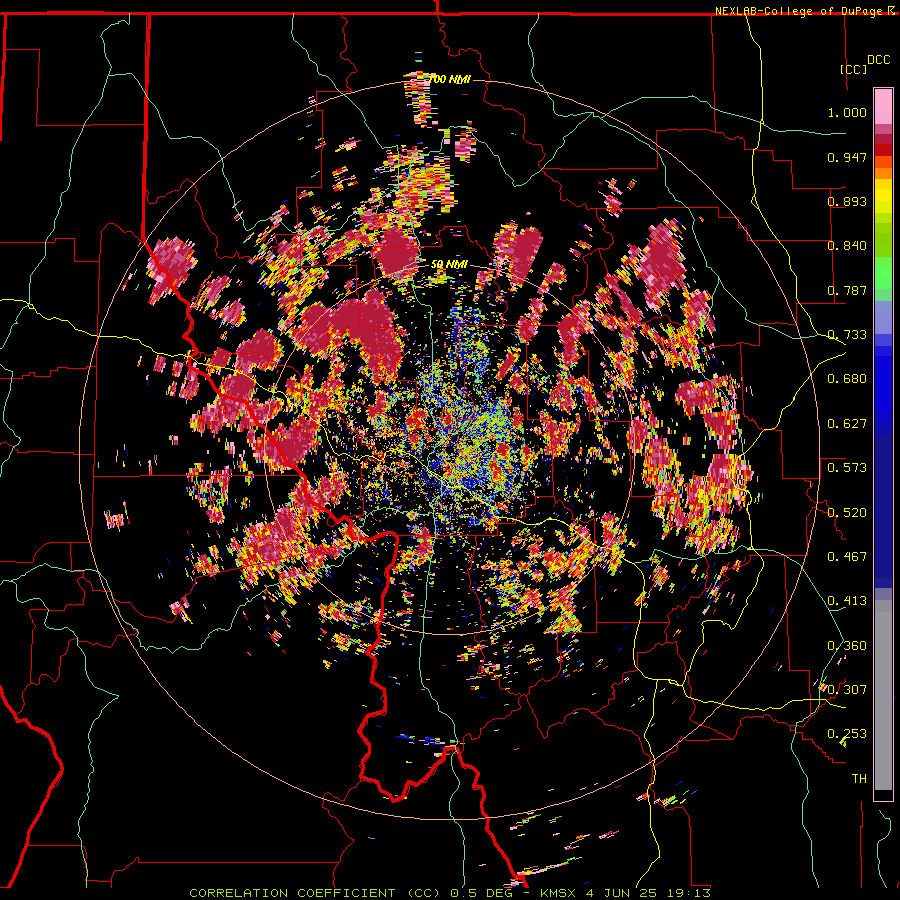Click the 0.627 scale value
This screenshot has height=900, width=900.
847,424
